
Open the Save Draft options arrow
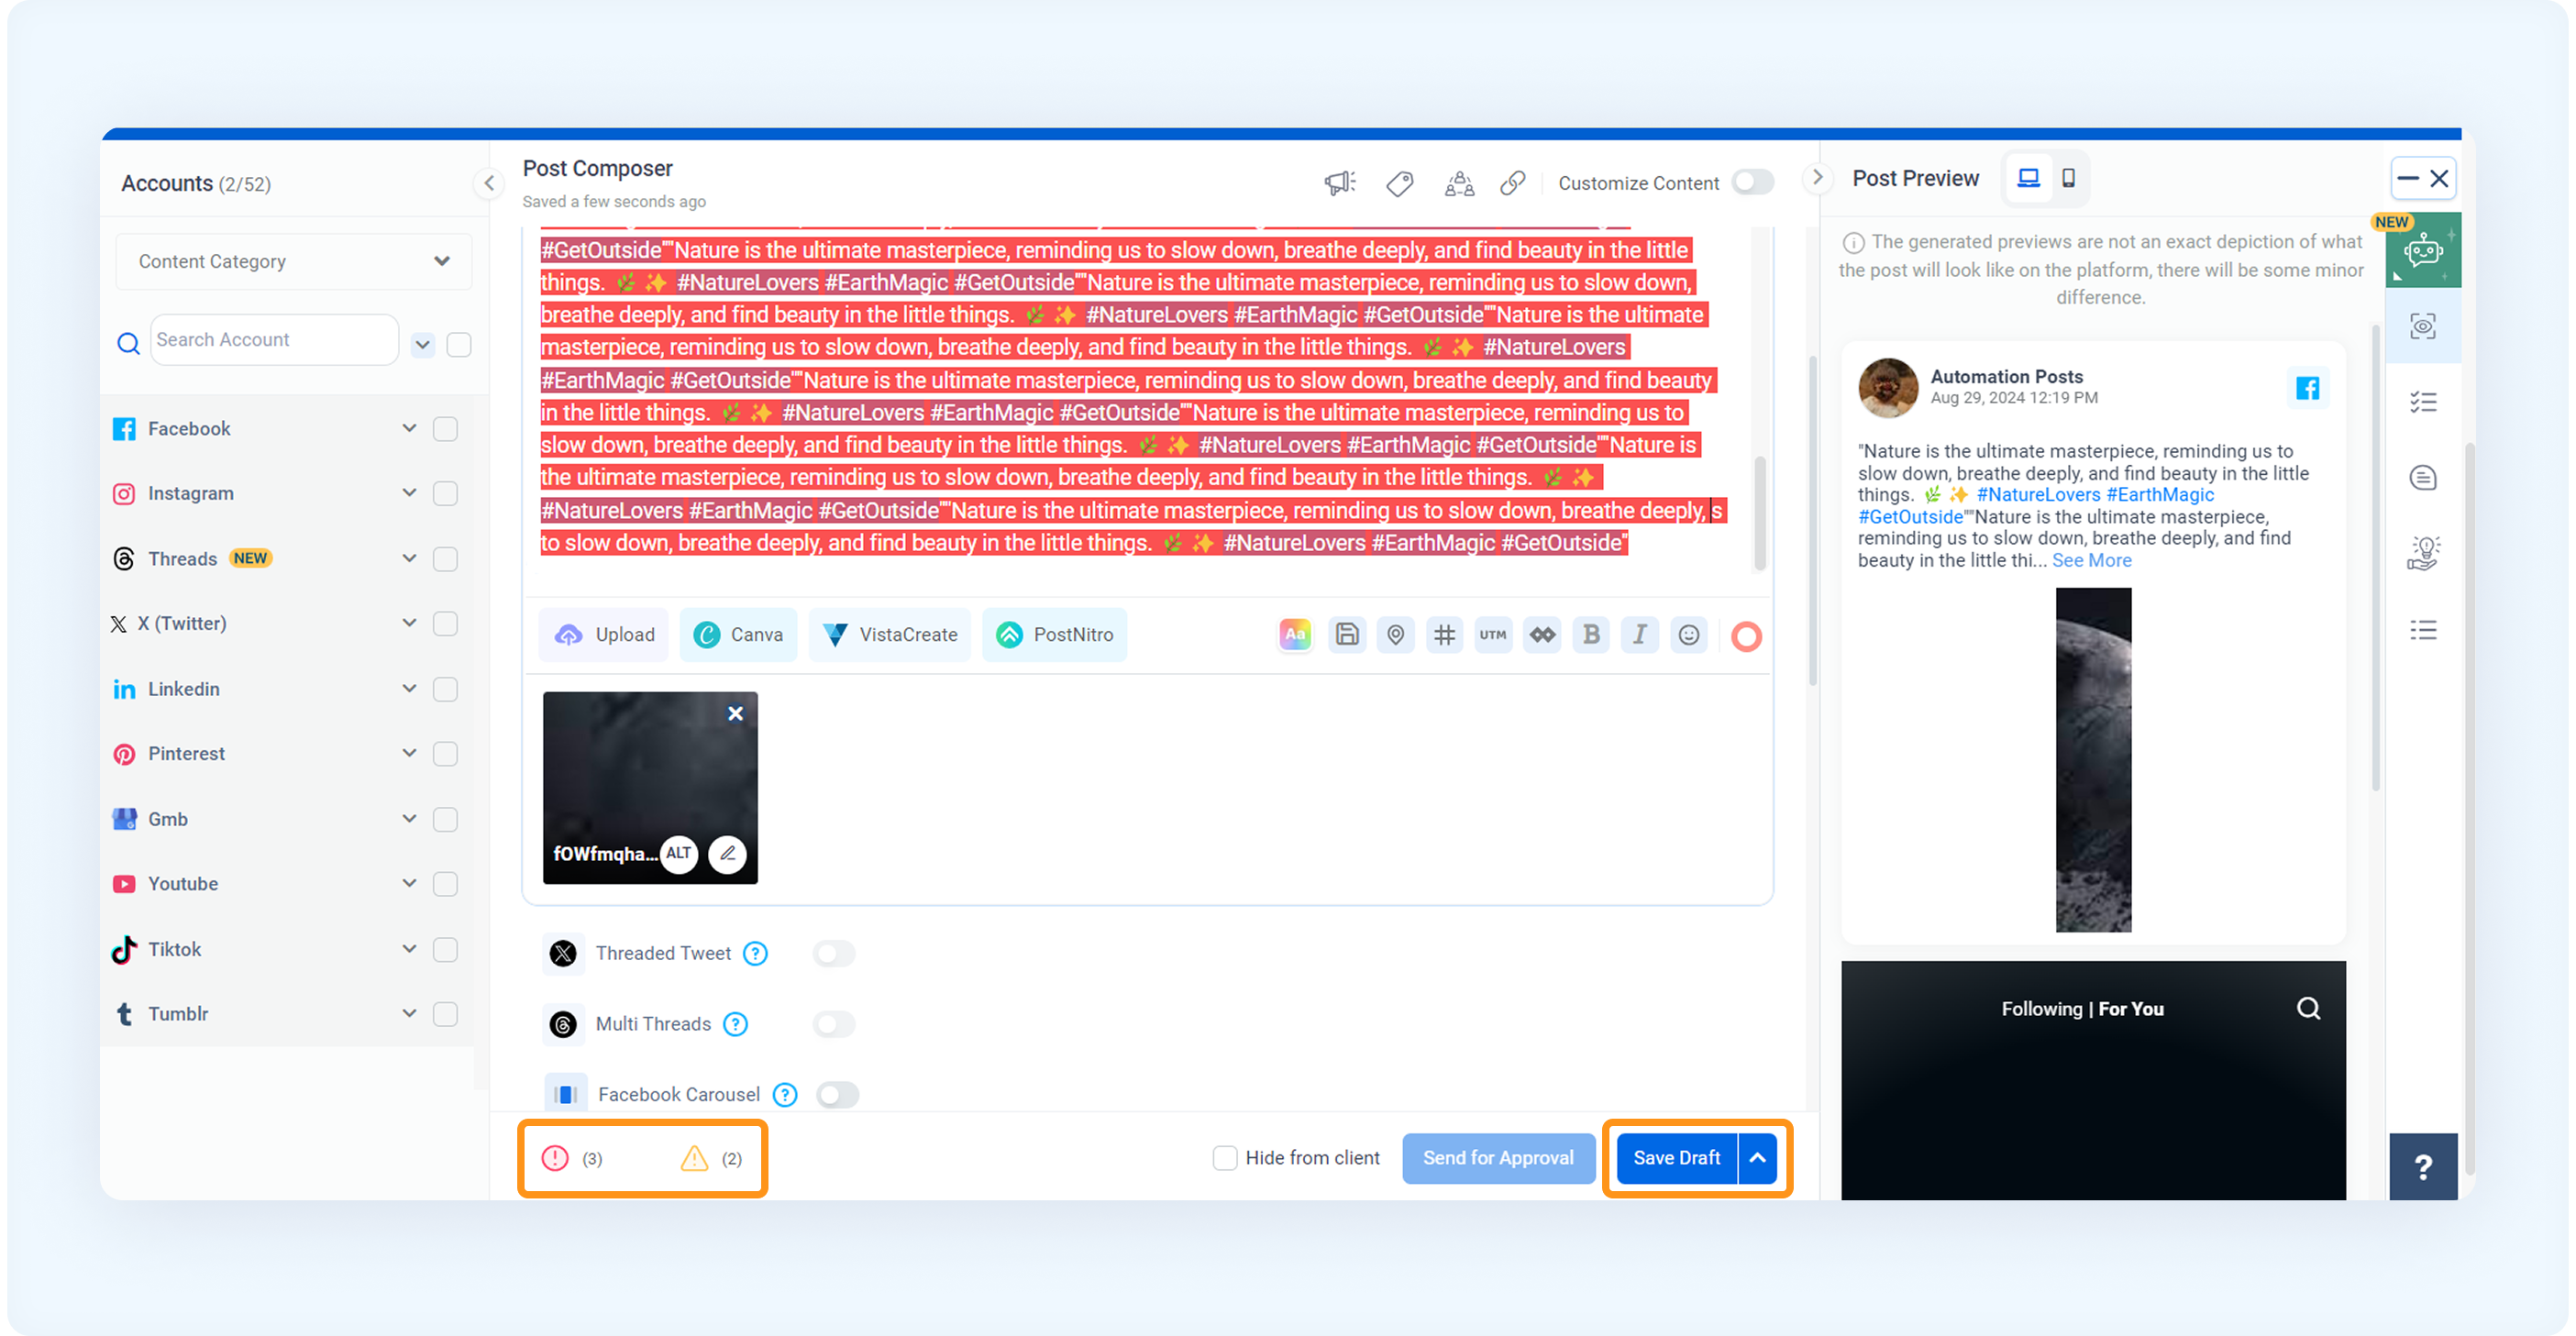[1758, 1158]
